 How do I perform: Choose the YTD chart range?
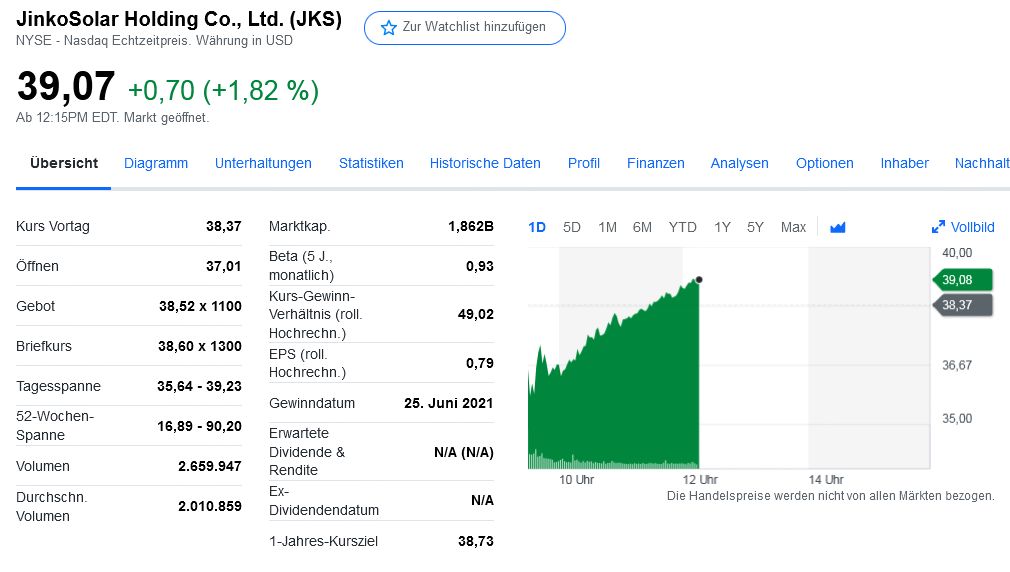682,227
